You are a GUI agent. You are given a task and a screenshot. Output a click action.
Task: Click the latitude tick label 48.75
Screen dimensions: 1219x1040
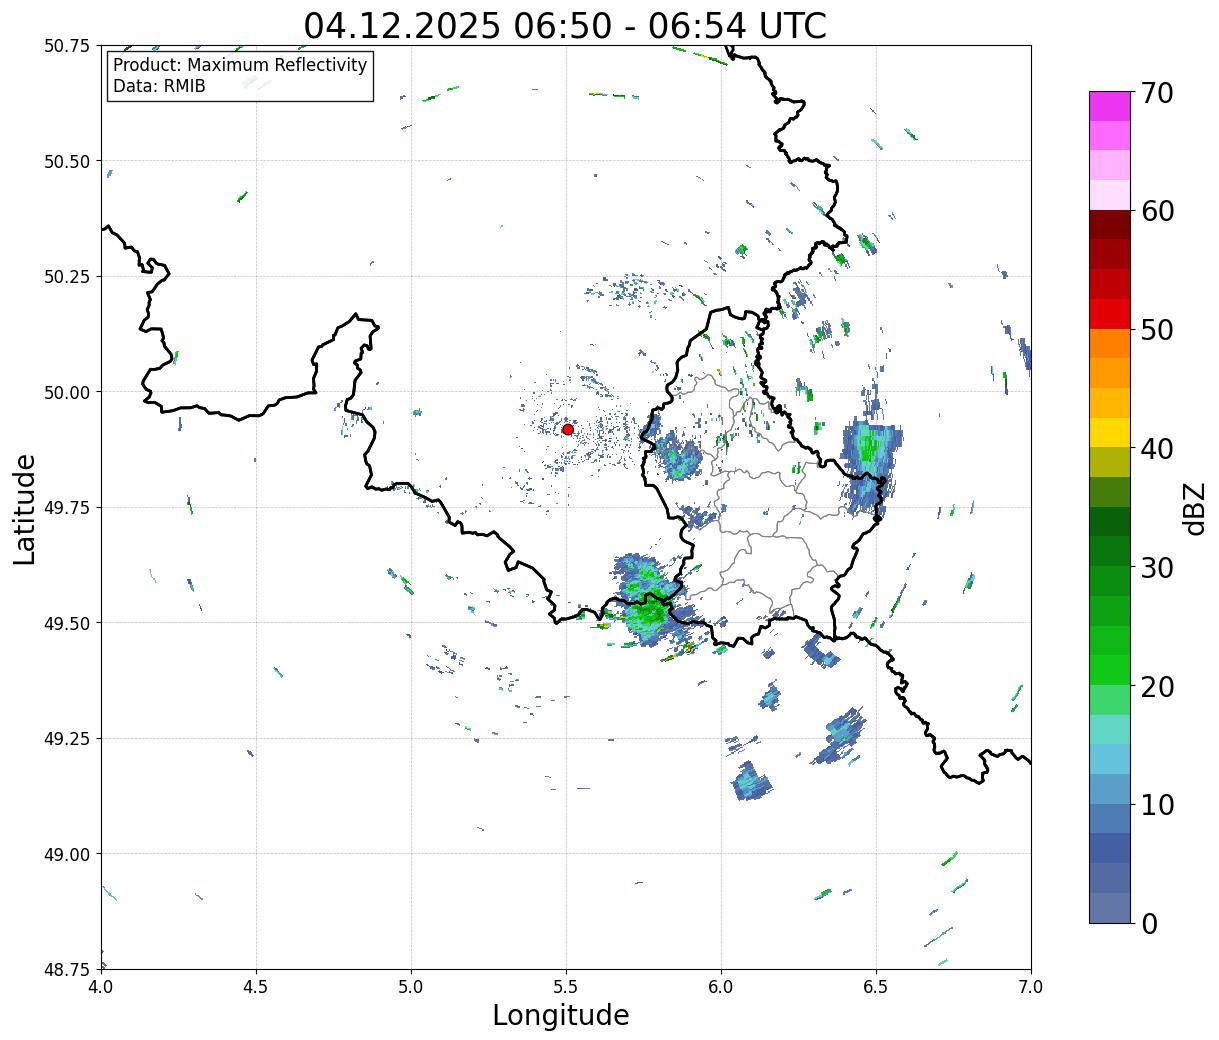pos(67,969)
